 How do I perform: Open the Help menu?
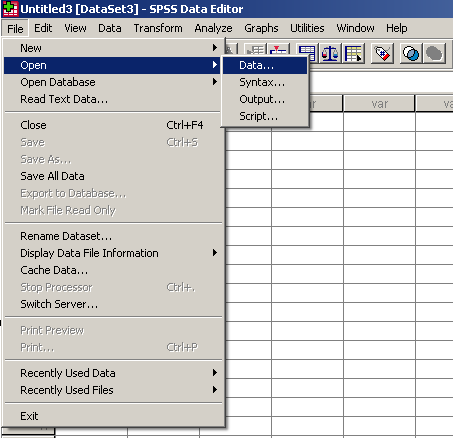pos(397,28)
